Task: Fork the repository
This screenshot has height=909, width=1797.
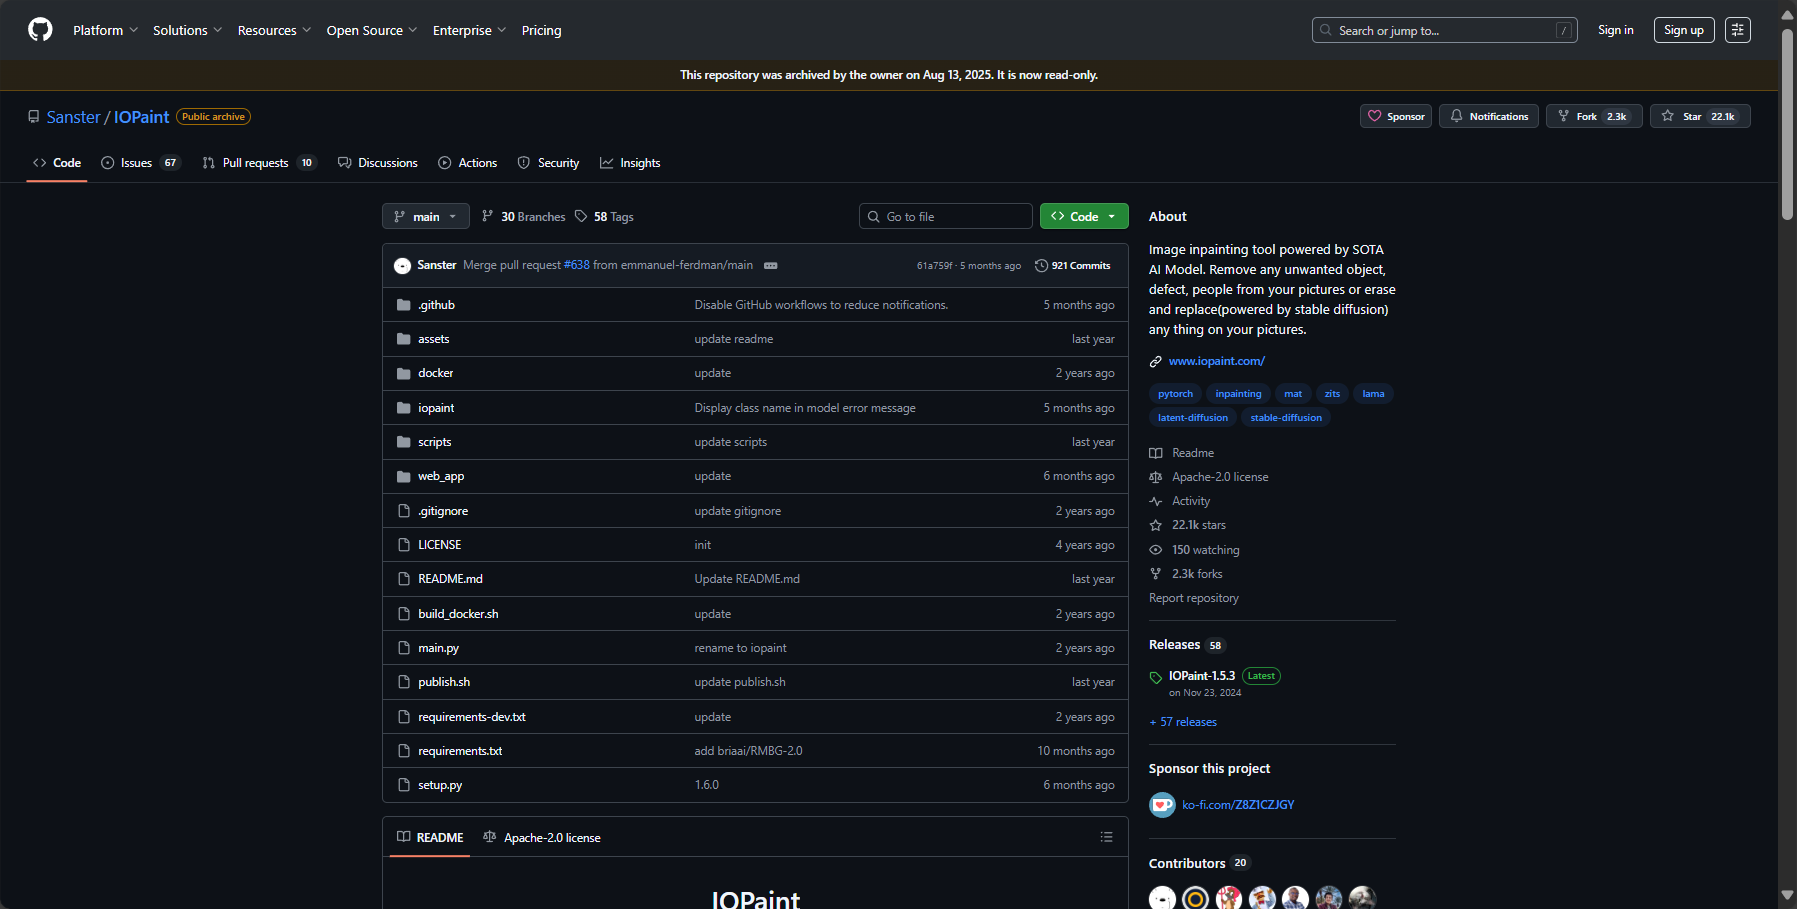Action: pyautogui.click(x=1594, y=116)
